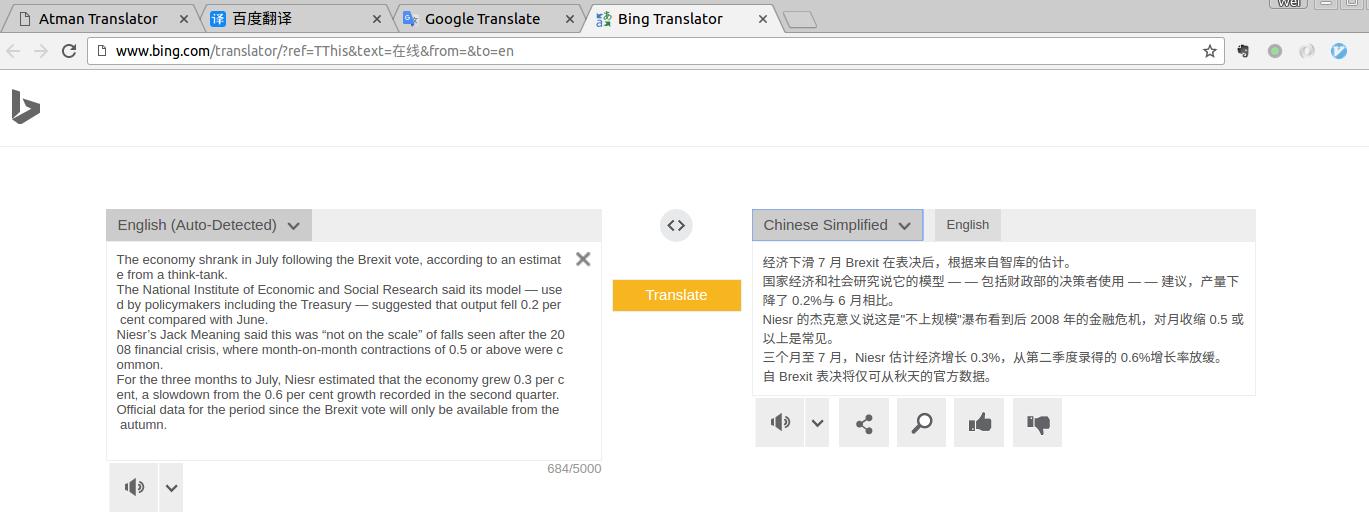Click the green circle extension icon
1369x526 pixels.
point(1275,51)
